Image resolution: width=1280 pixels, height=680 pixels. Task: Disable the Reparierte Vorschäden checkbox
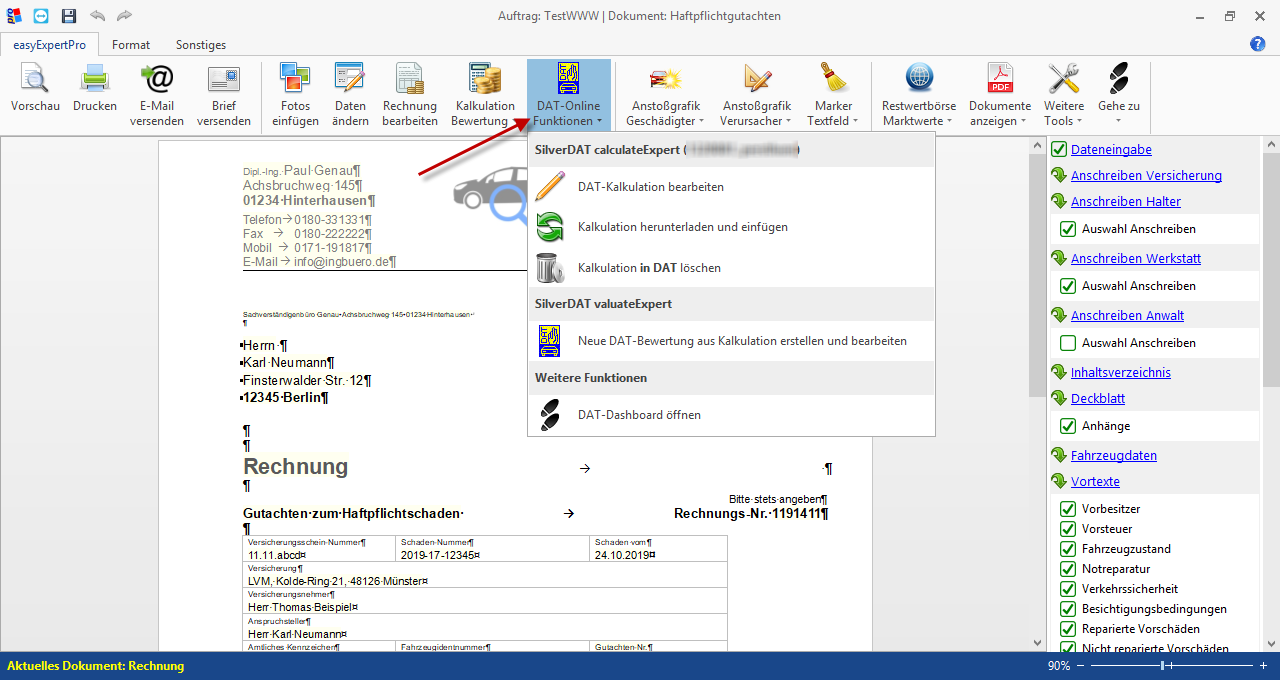[x=1068, y=629]
